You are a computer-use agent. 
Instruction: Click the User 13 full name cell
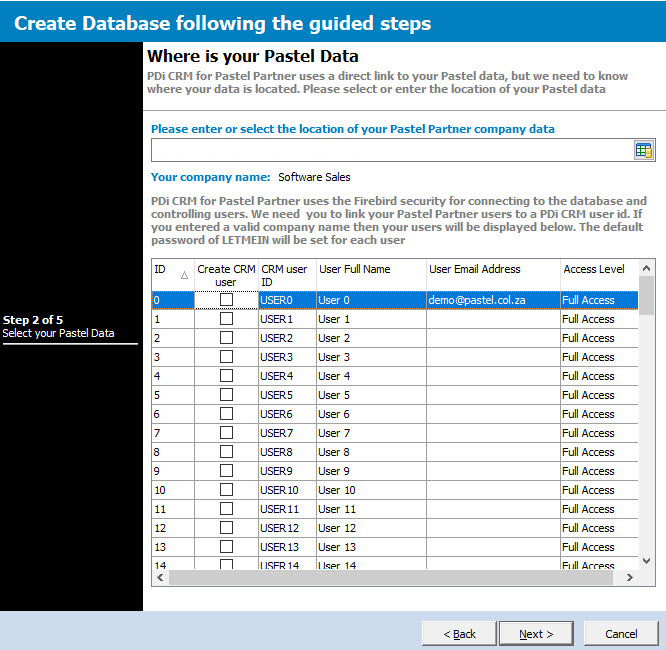tap(371, 546)
